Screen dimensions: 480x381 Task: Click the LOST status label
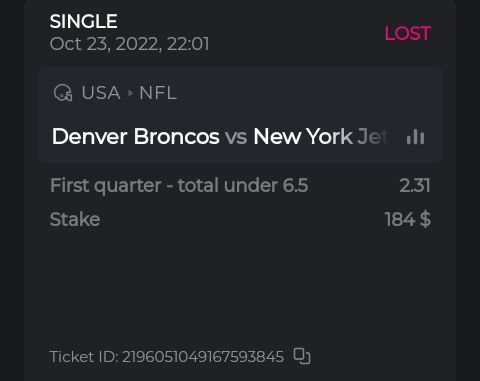click(x=408, y=33)
